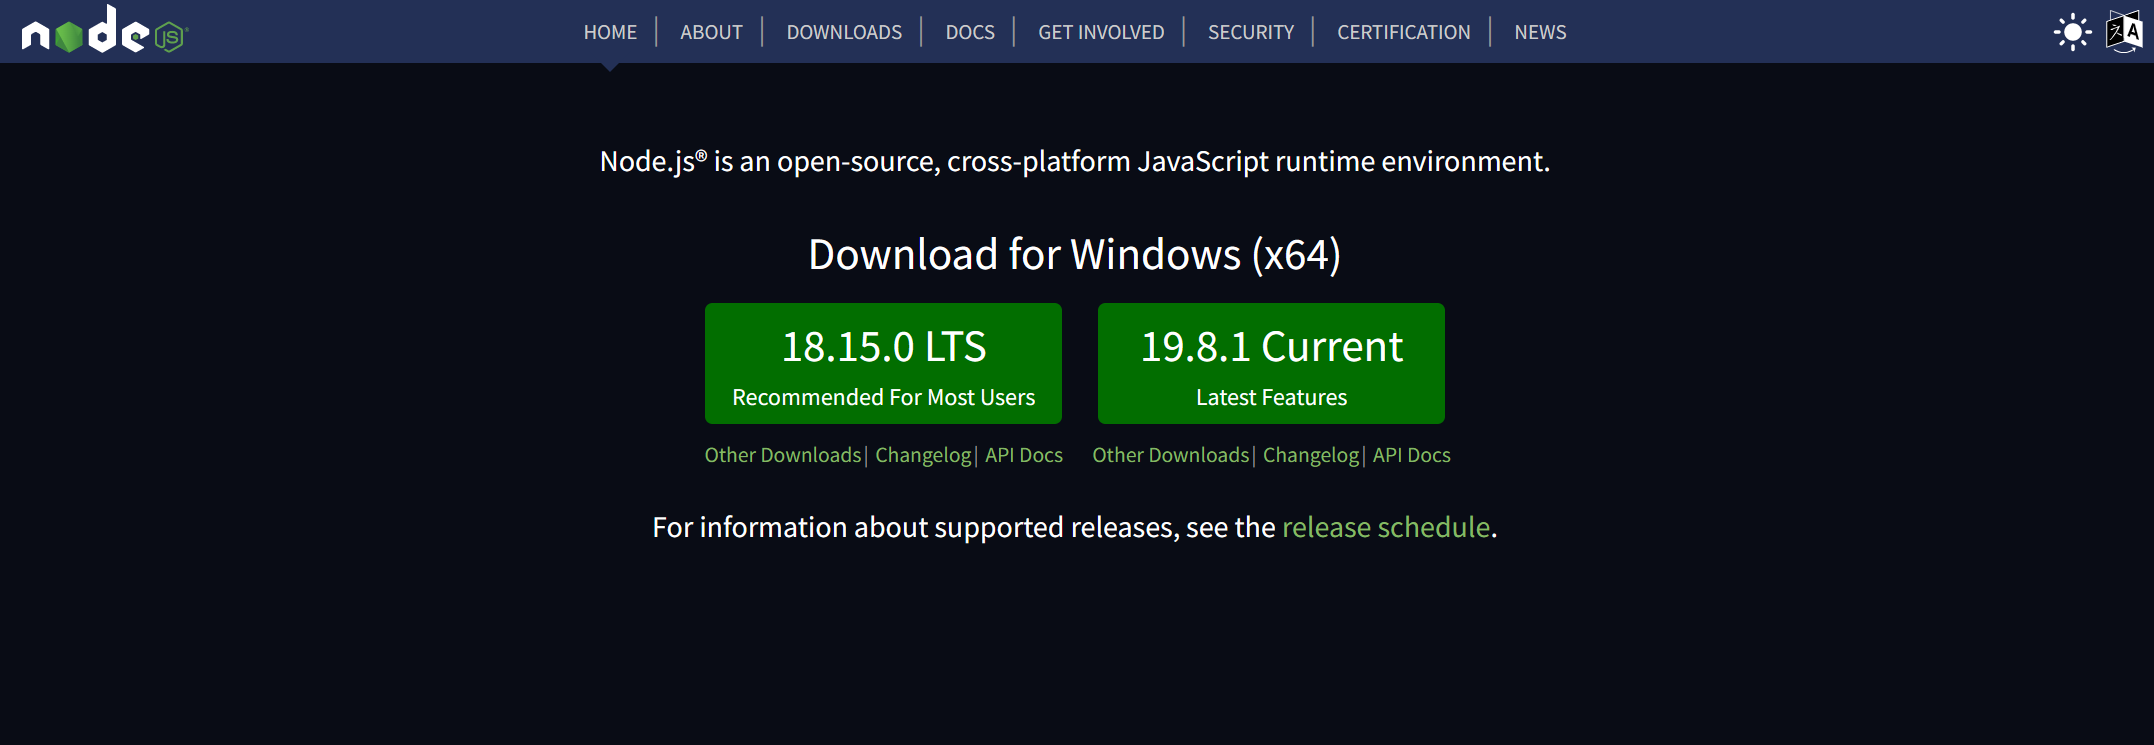Click the 'Download for Windows (x64)' heading
The width and height of the screenshot is (2154, 745).
point(1075,254)
